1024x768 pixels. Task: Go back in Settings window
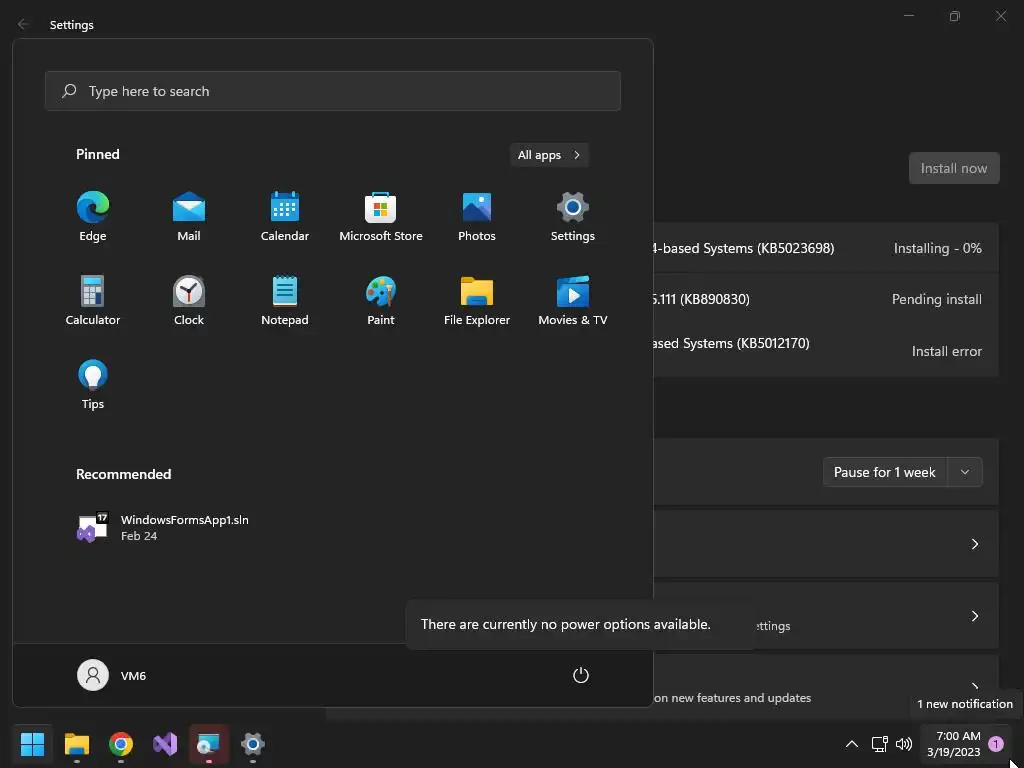point(24,24)
